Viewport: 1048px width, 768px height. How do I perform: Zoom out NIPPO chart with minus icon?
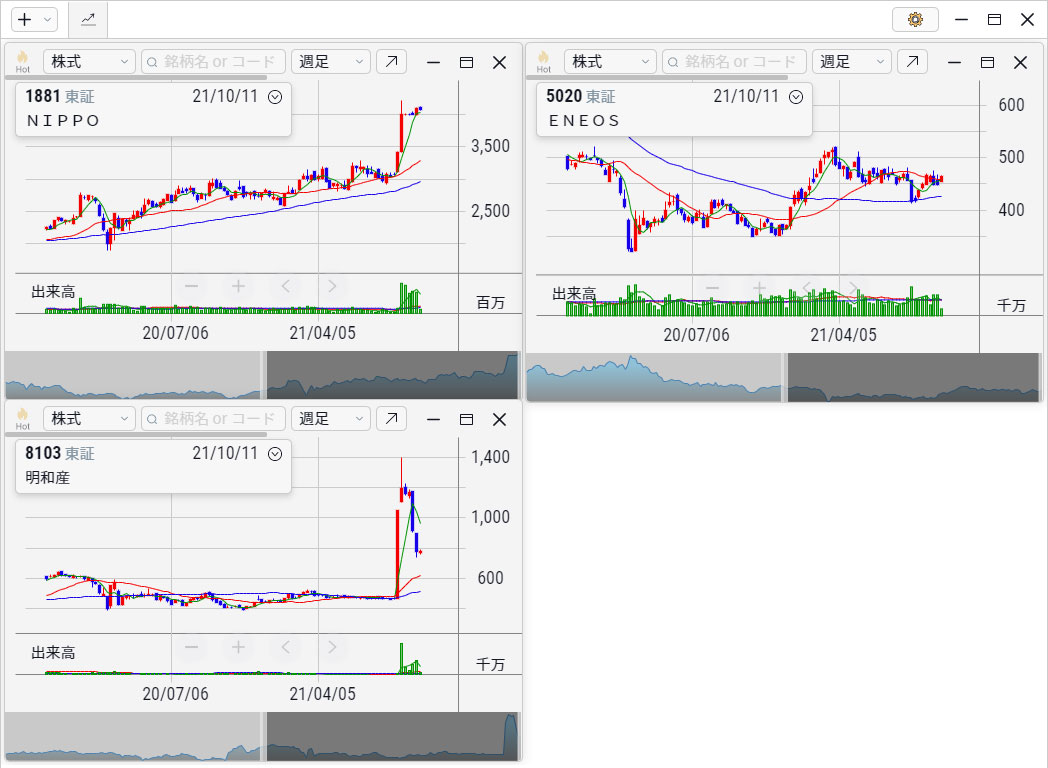click(x=192, y=286)
